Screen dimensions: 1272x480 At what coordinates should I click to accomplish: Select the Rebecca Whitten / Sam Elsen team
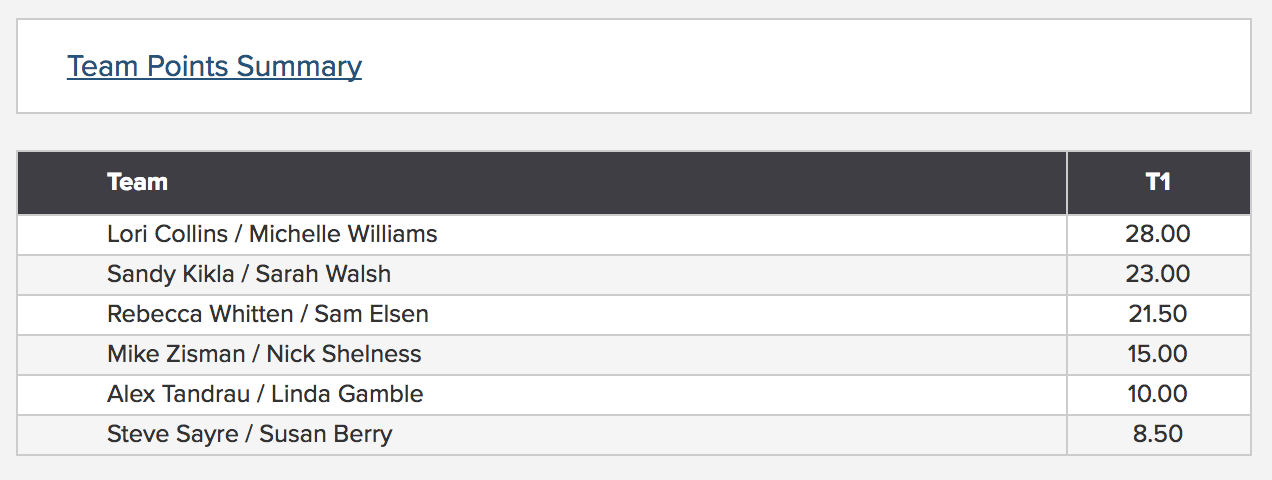pyautogui.click(x=268, y=314)
